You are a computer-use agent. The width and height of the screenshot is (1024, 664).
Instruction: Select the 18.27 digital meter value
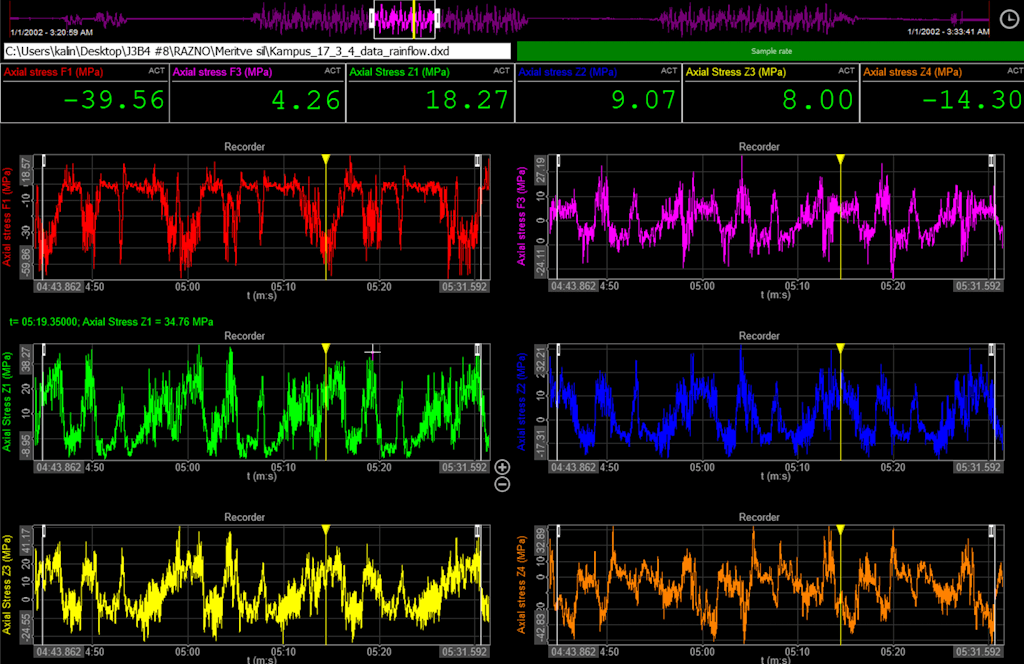point(467,100)
